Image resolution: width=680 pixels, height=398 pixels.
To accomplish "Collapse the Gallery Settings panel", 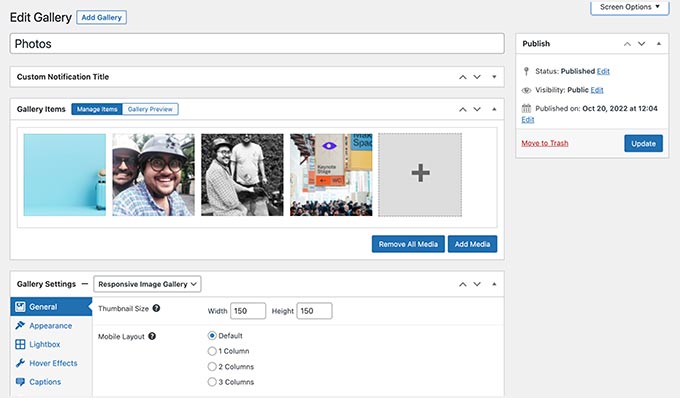I will point(494,284).
